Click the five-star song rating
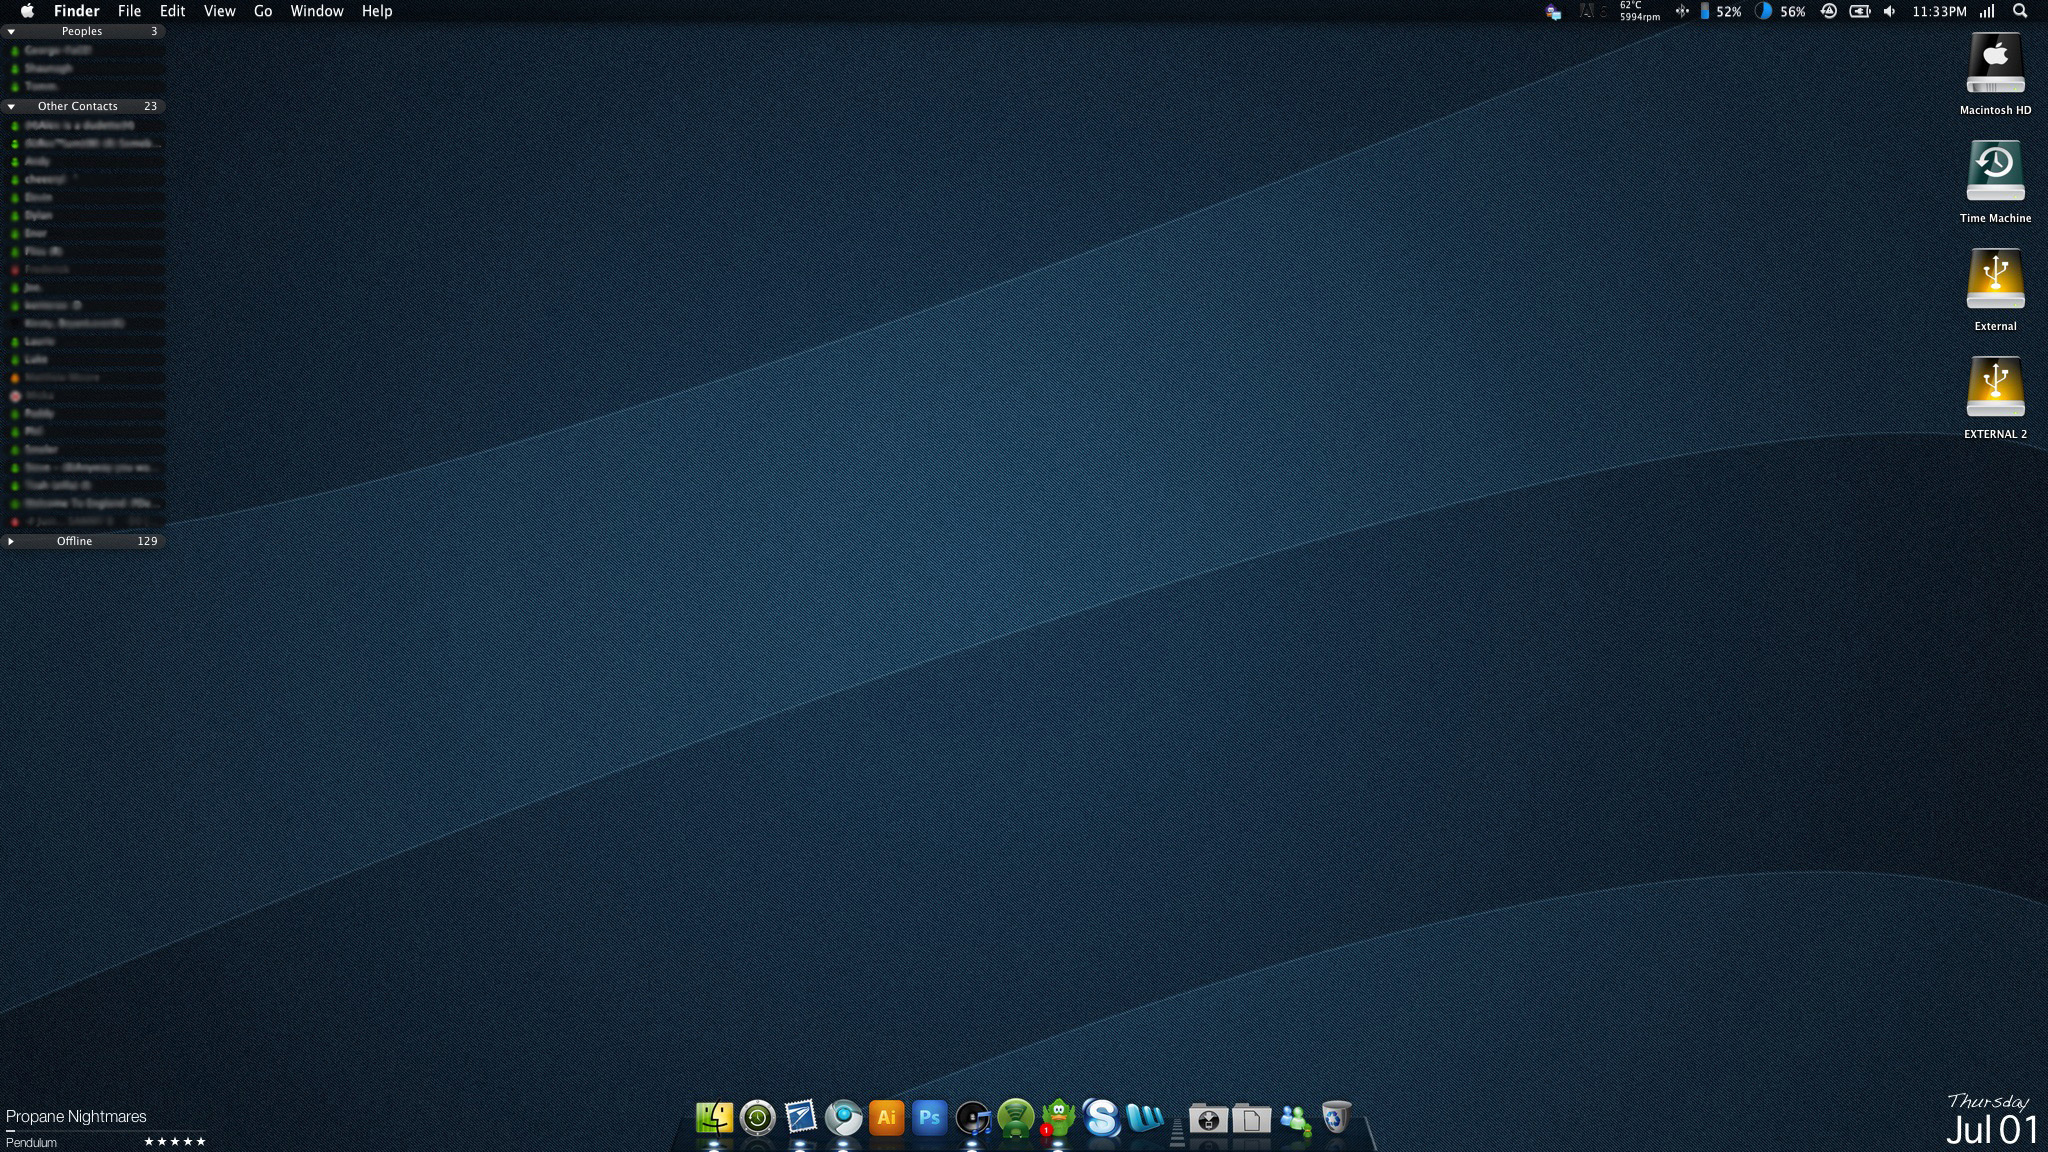Viewport: 2048px width, 1152px height. (x=175, y=1141)
